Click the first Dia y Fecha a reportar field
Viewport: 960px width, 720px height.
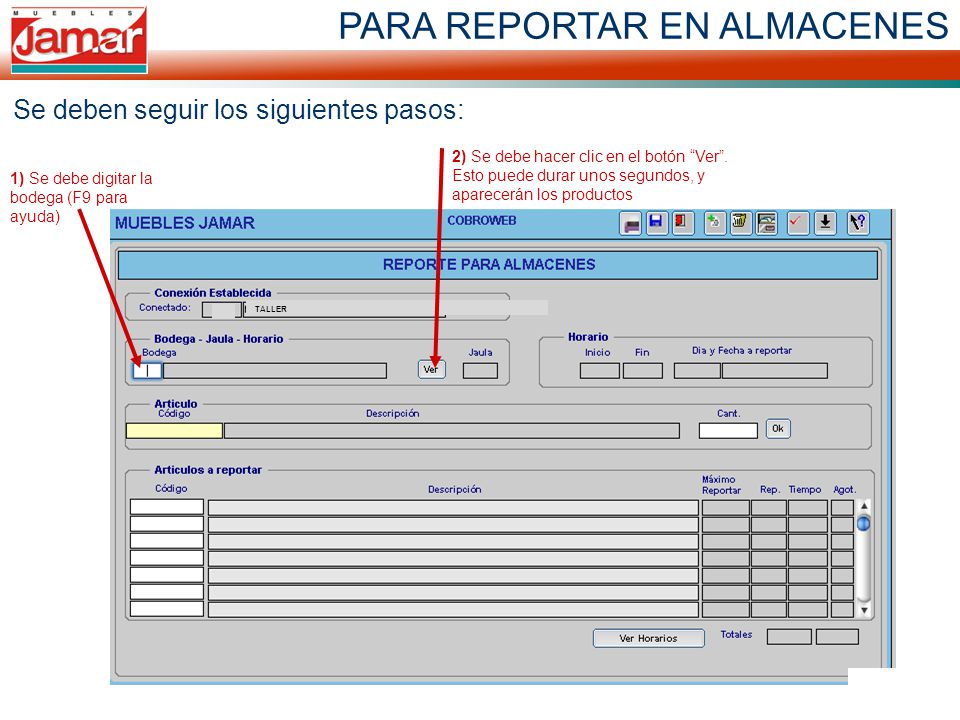[697, 370]
